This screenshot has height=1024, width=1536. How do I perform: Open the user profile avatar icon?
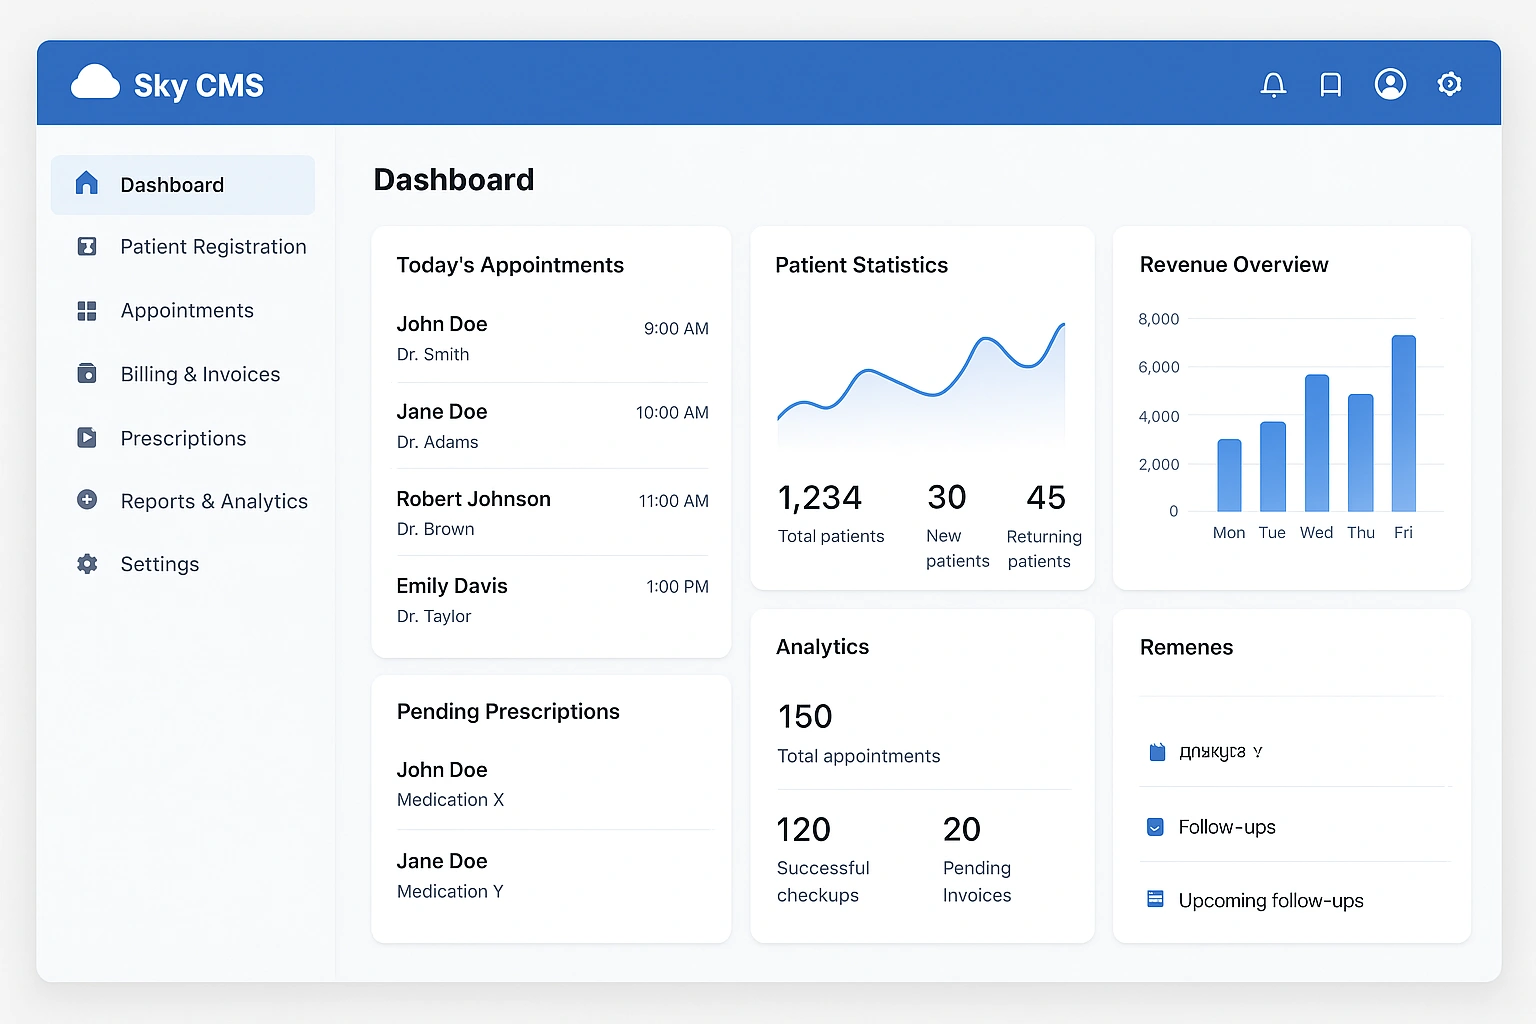pos(1390,84)
